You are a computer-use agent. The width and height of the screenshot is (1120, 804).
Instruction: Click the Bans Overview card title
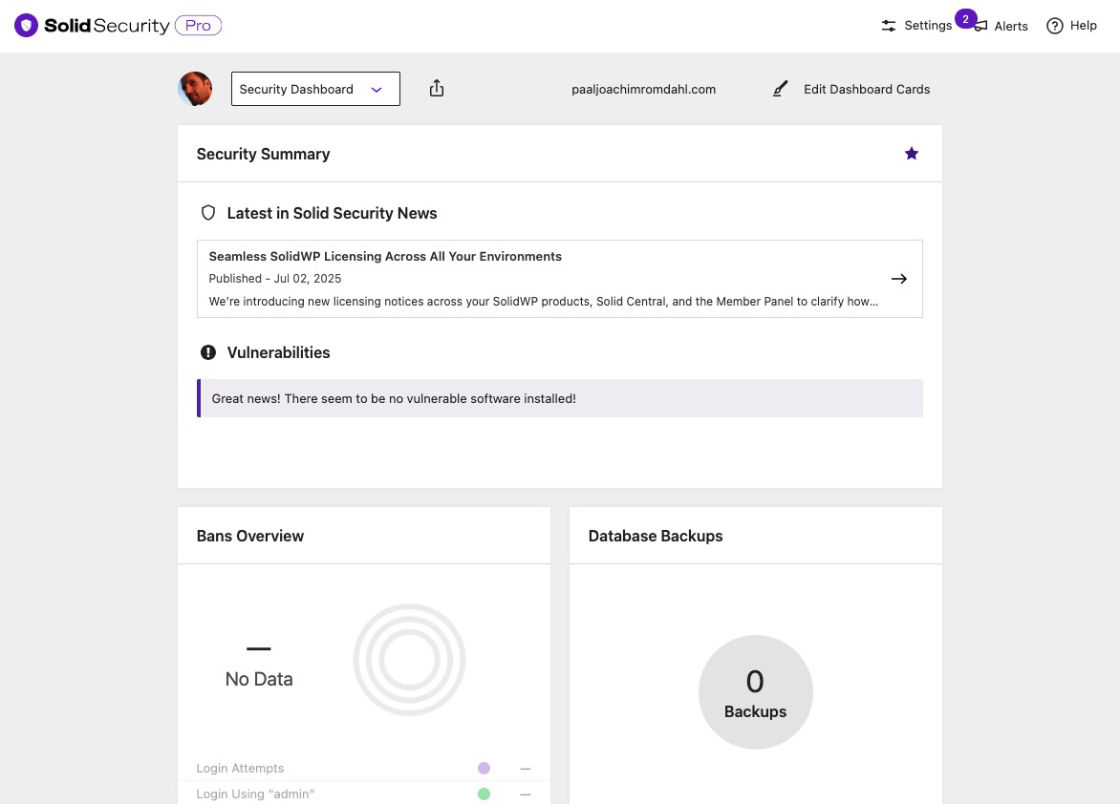[250, 536]
